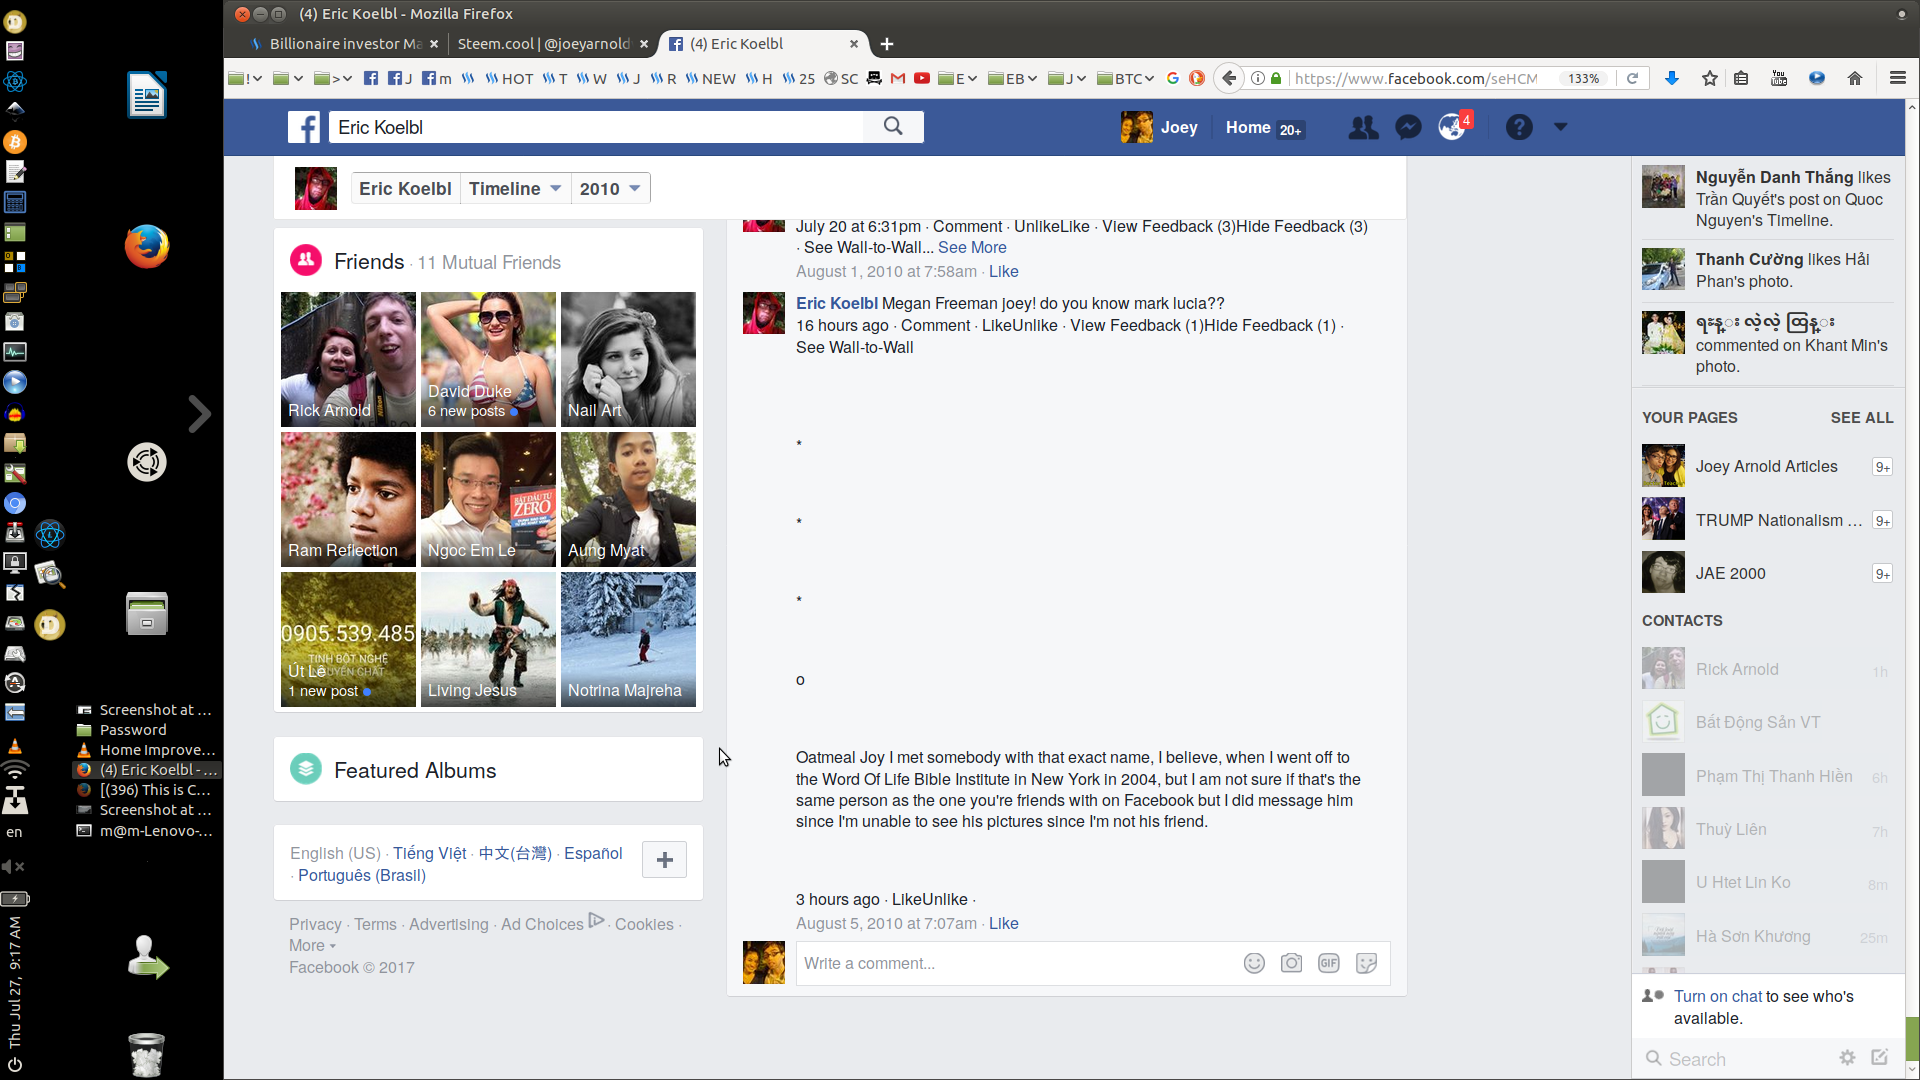Open the NEW bookmark in the bookmarks bar

pos(713,78)
